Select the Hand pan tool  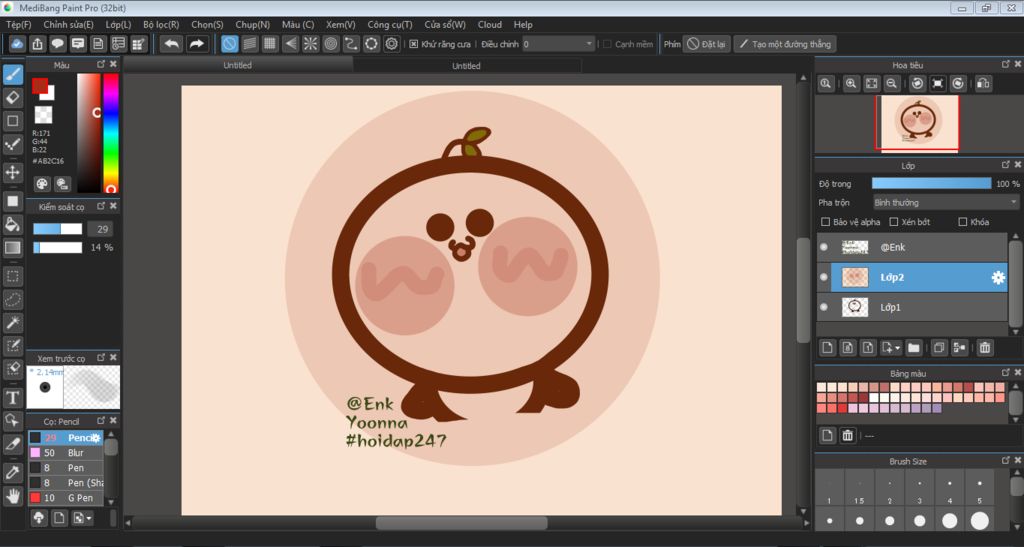12,496
